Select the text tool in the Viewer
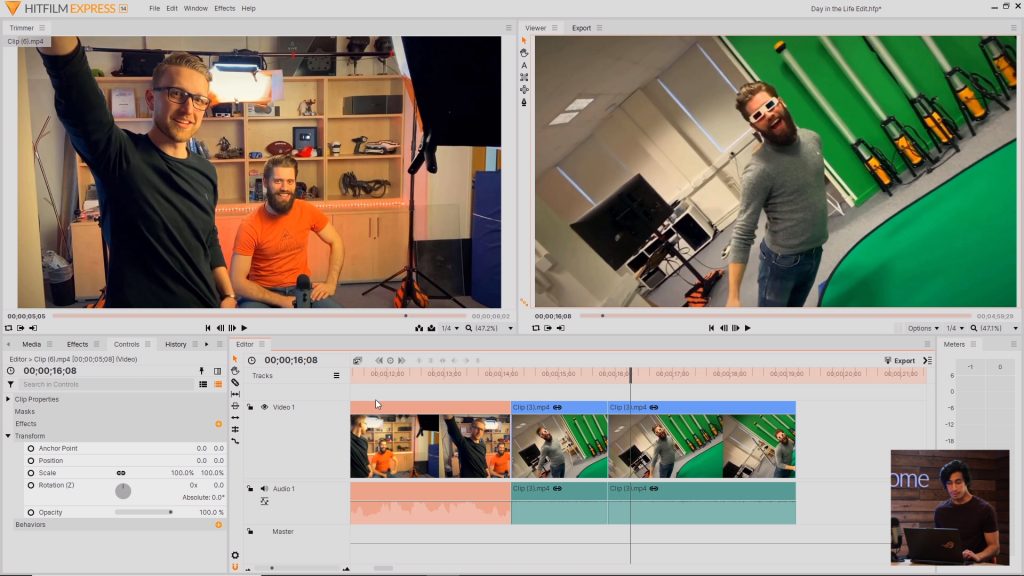 (524, 65)
